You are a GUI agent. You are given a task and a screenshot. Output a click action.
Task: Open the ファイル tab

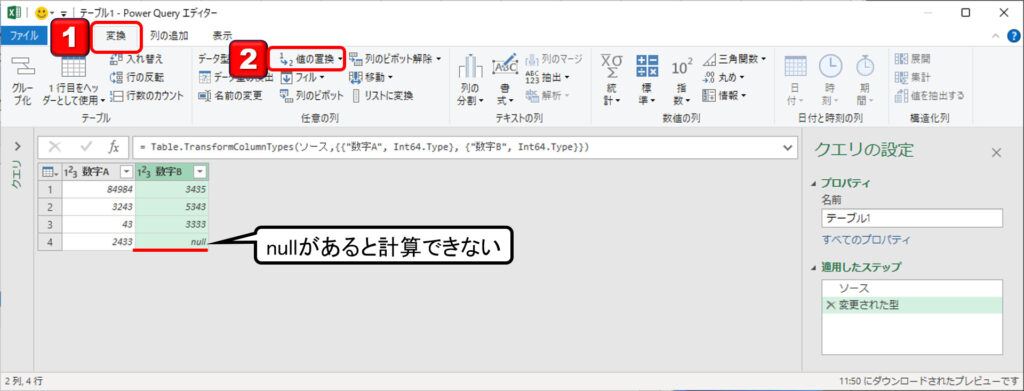[x=24, y=36]
